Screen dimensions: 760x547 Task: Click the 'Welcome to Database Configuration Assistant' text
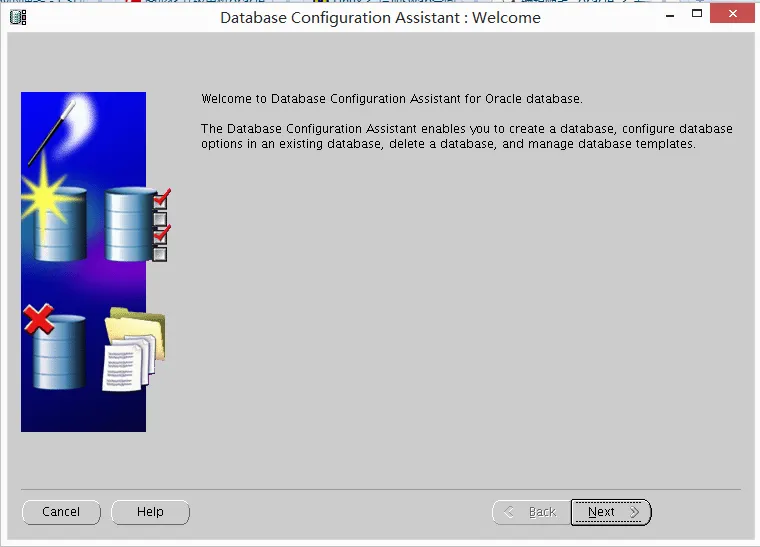[x=392, y=99]
